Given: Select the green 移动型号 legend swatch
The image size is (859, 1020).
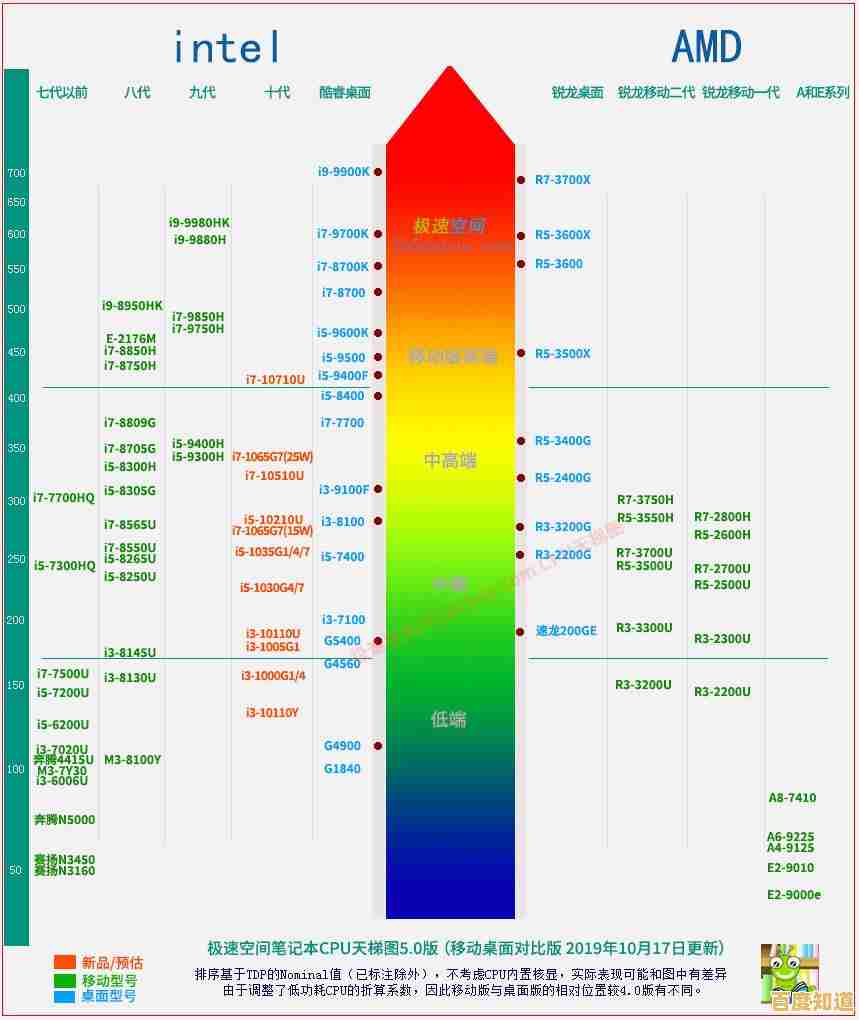Looking at the screenshot, I should 66,982.
